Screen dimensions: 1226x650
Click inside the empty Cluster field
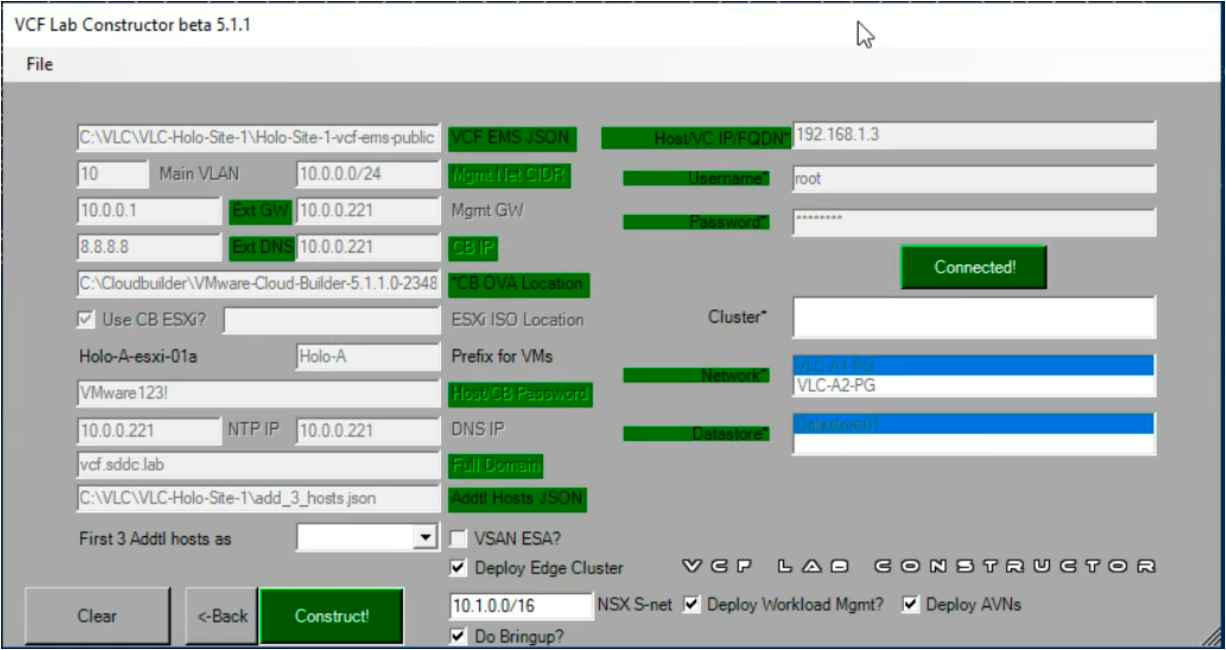coord(972,316)
